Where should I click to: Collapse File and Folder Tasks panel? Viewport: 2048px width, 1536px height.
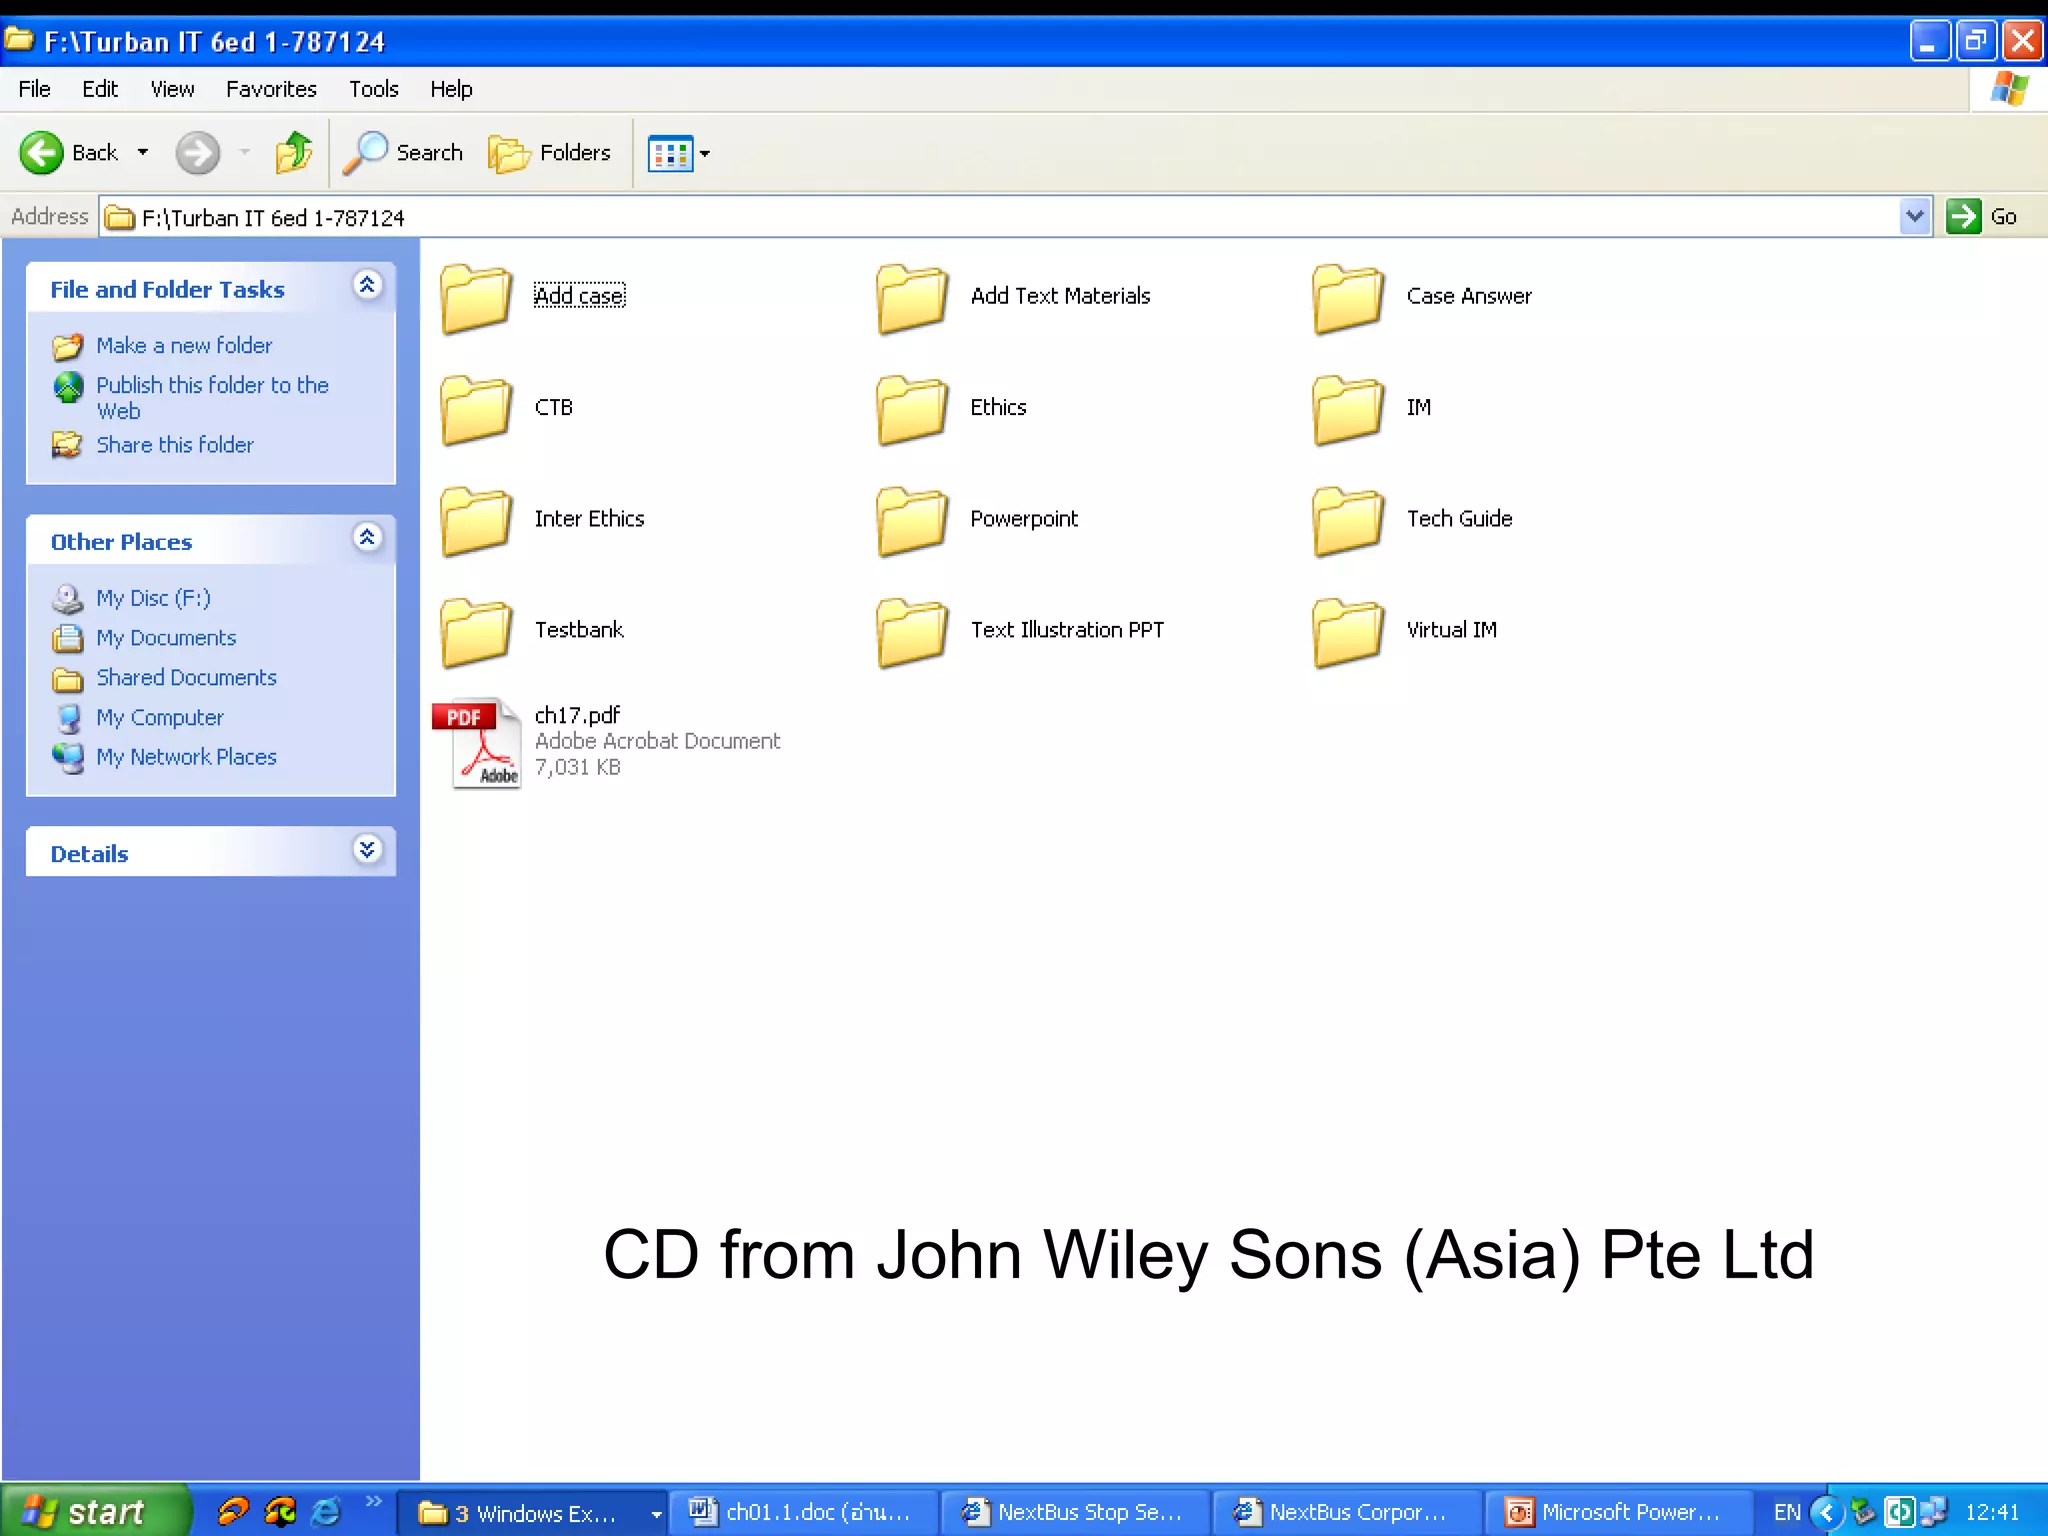click(x=367, y=286)
